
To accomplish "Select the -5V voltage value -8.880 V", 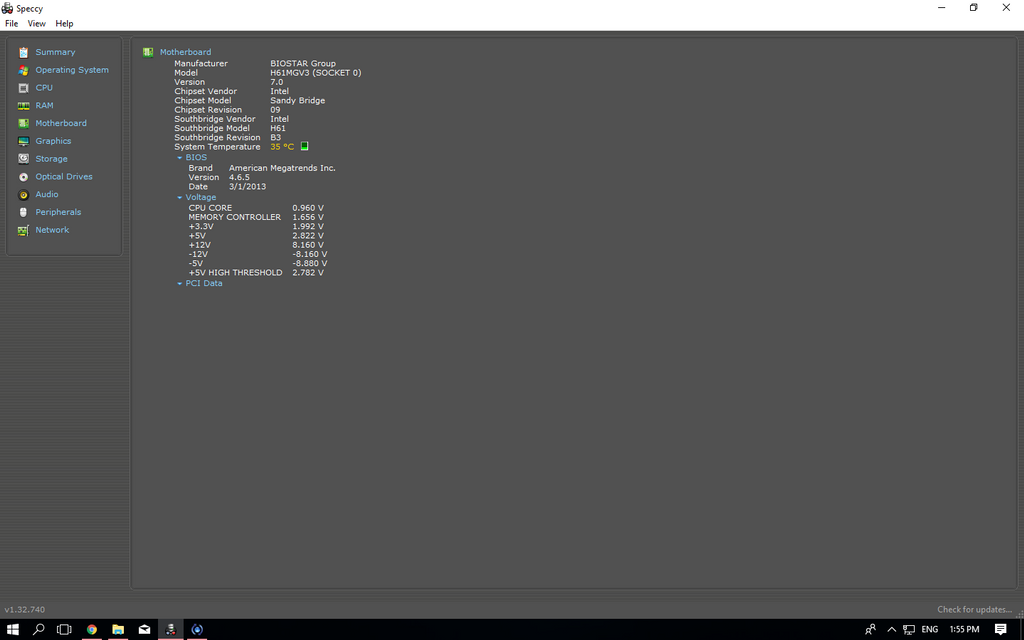I will pos(310,263).
